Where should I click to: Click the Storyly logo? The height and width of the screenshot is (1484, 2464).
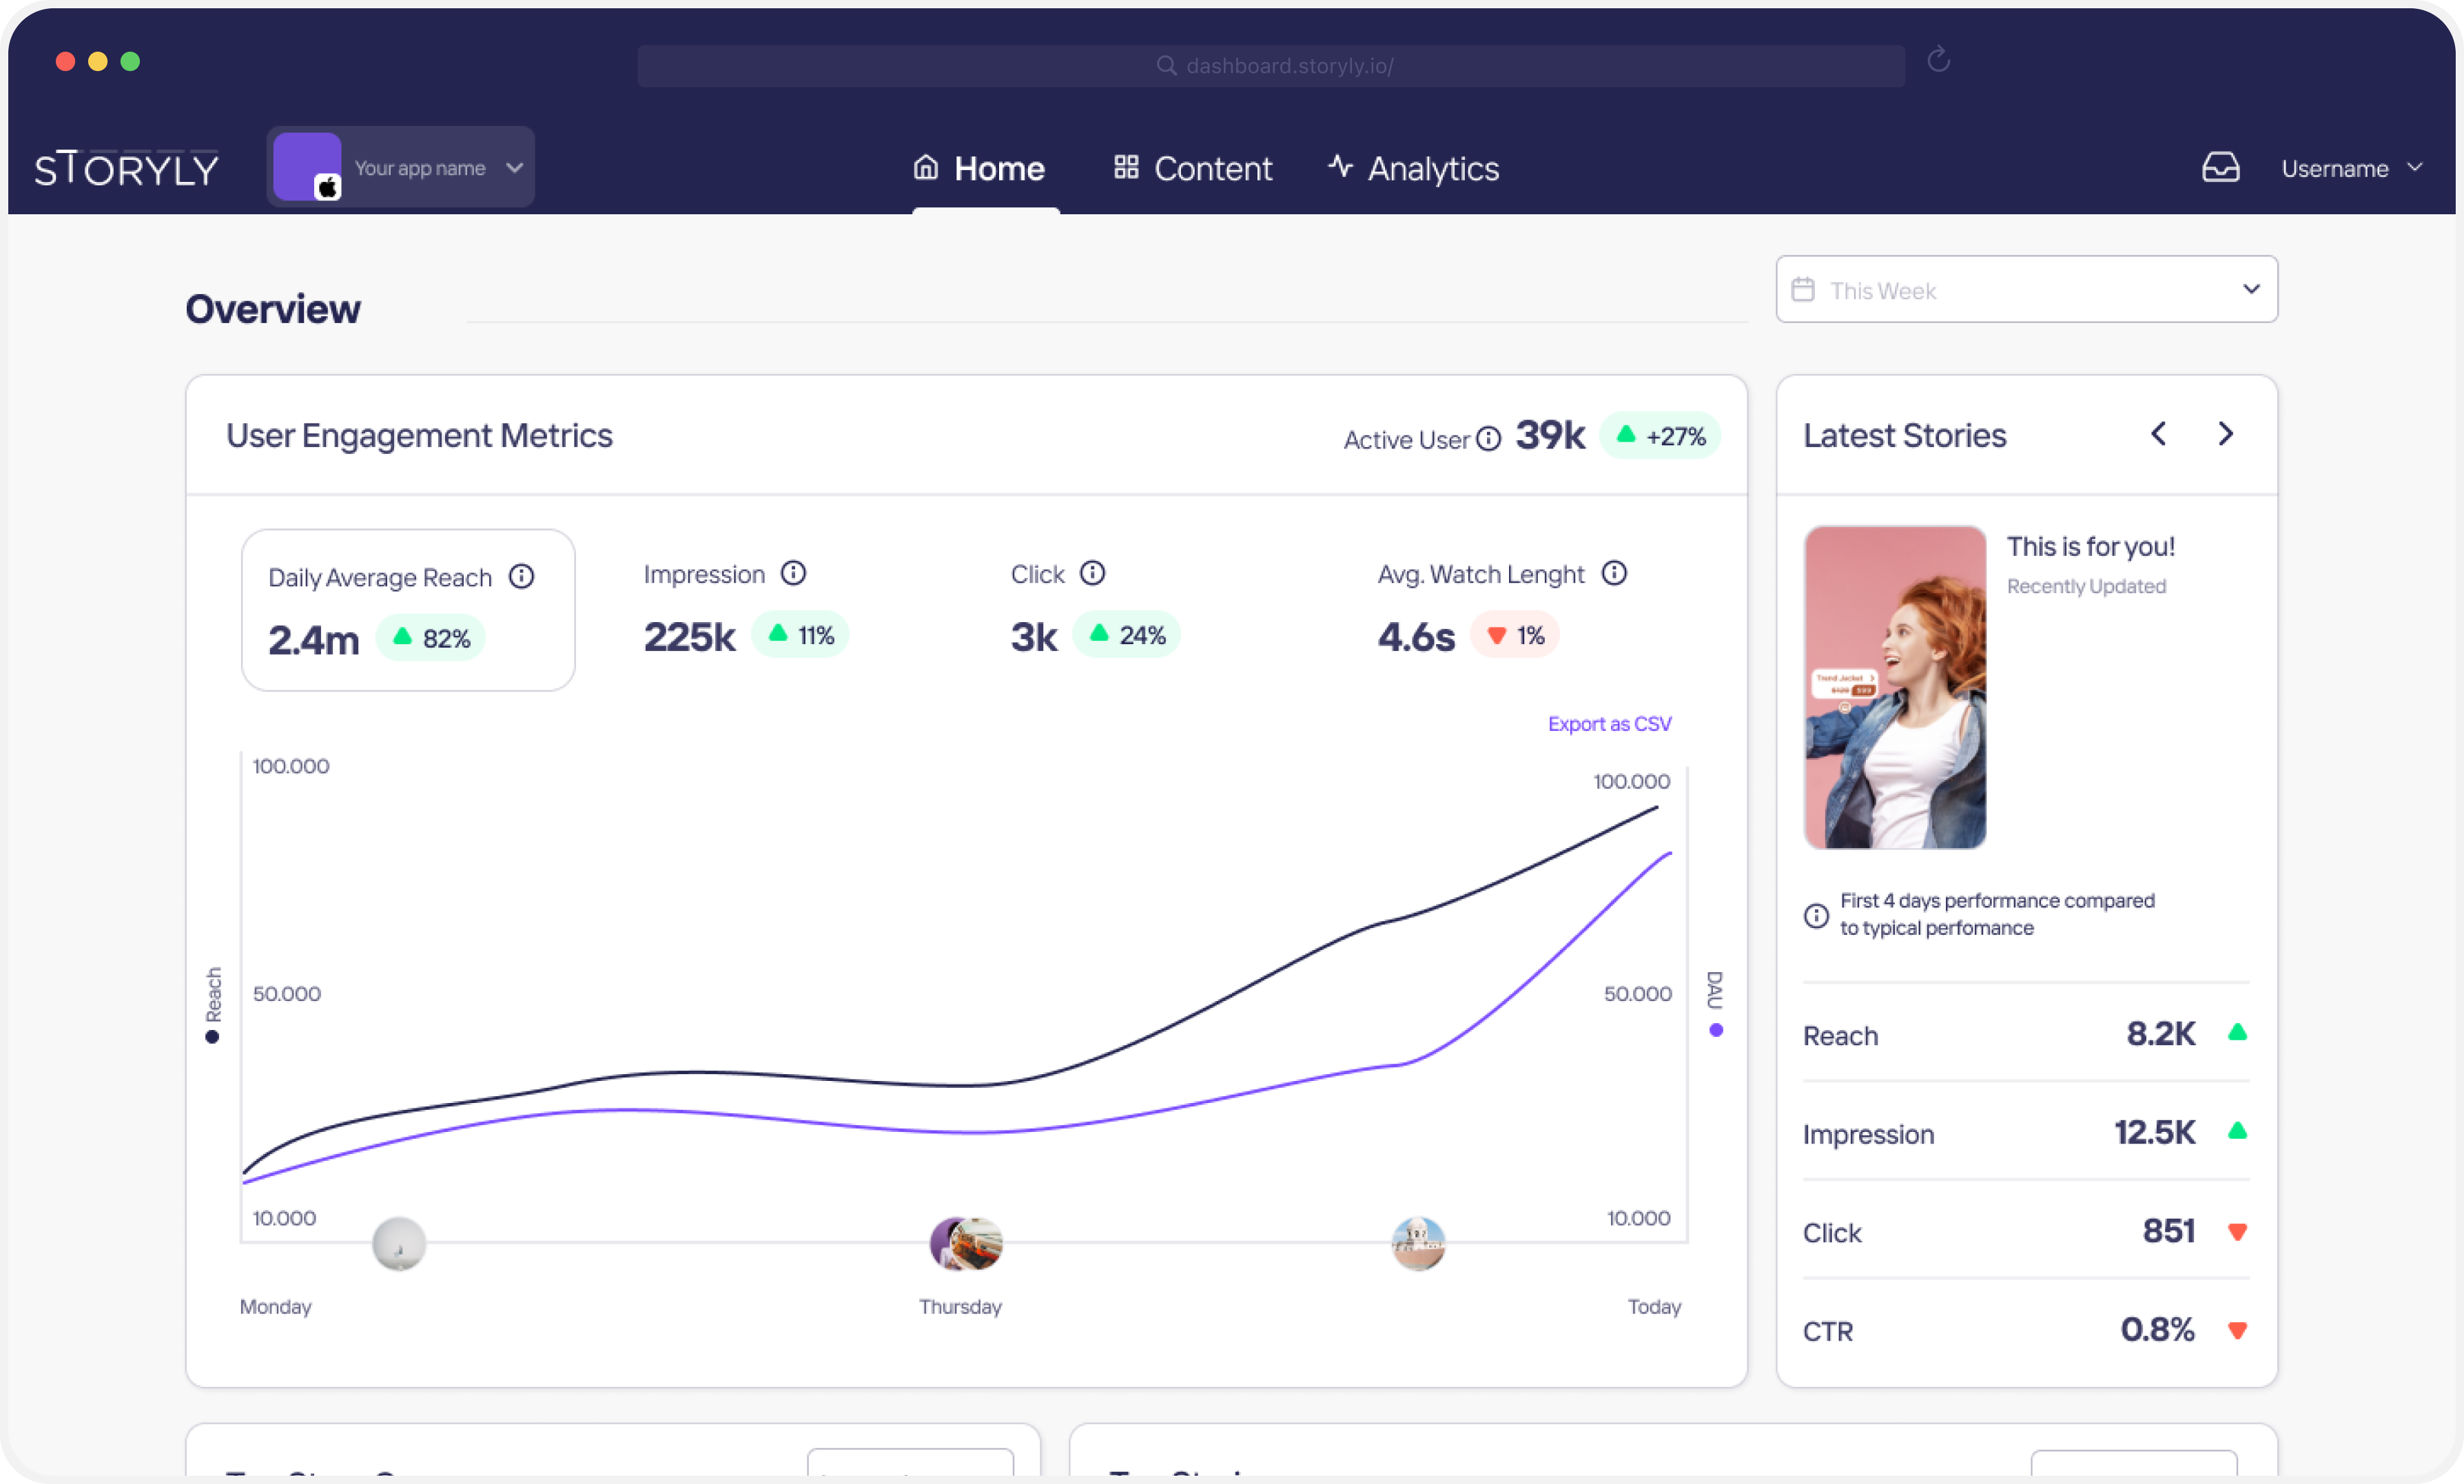click(x=127, y=168)
